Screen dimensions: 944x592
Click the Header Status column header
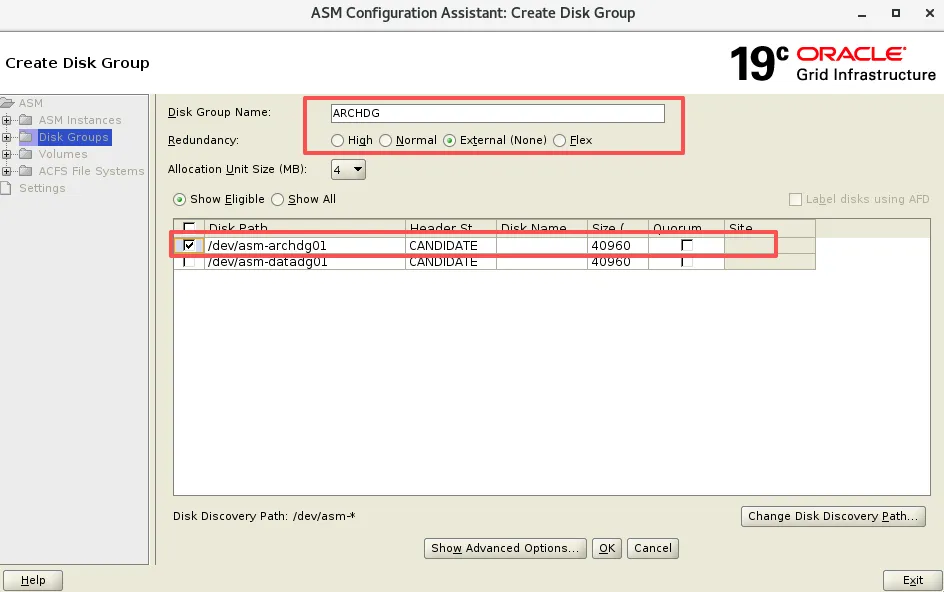click(x=451, y=228)
